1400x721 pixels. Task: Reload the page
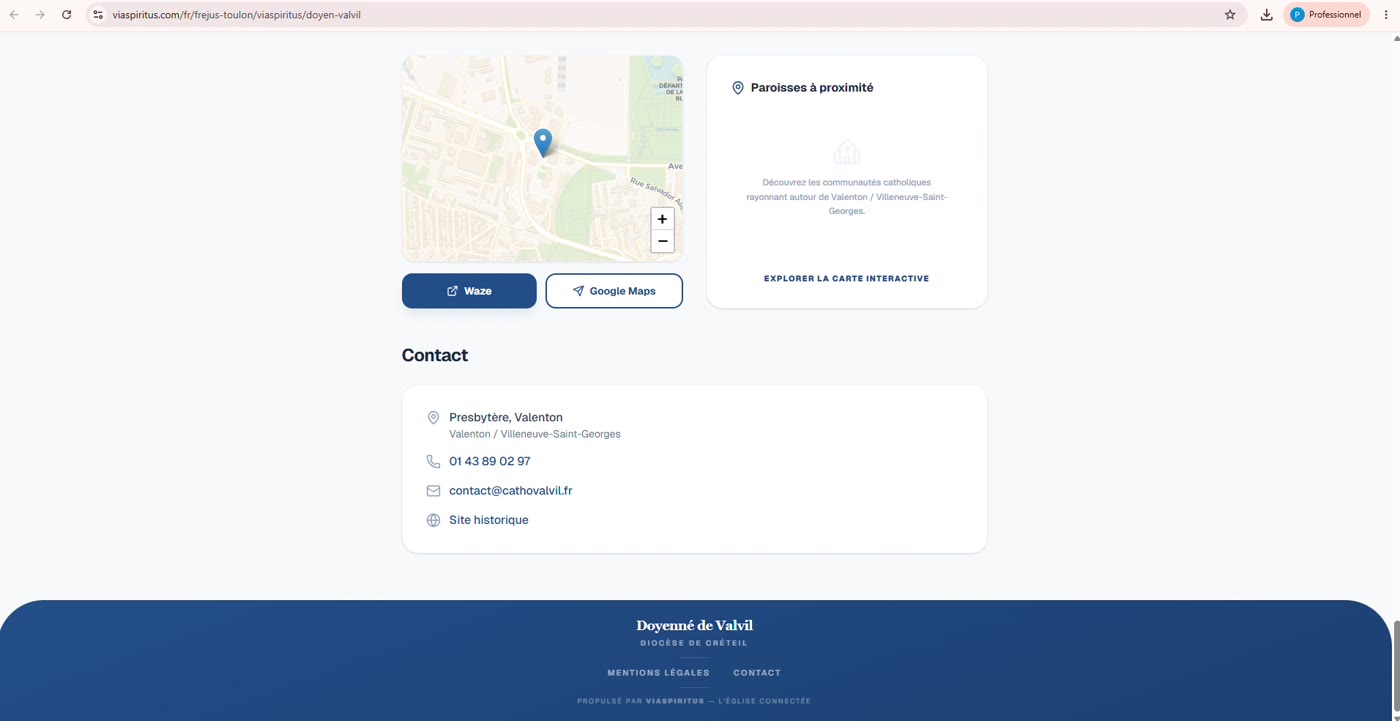[x=67, y=15]
